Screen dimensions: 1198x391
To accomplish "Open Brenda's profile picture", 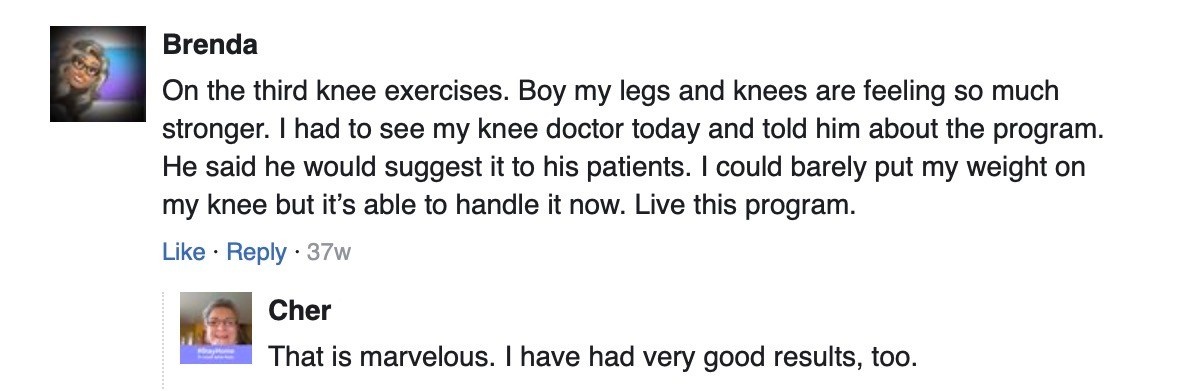I will click(98, 74).
